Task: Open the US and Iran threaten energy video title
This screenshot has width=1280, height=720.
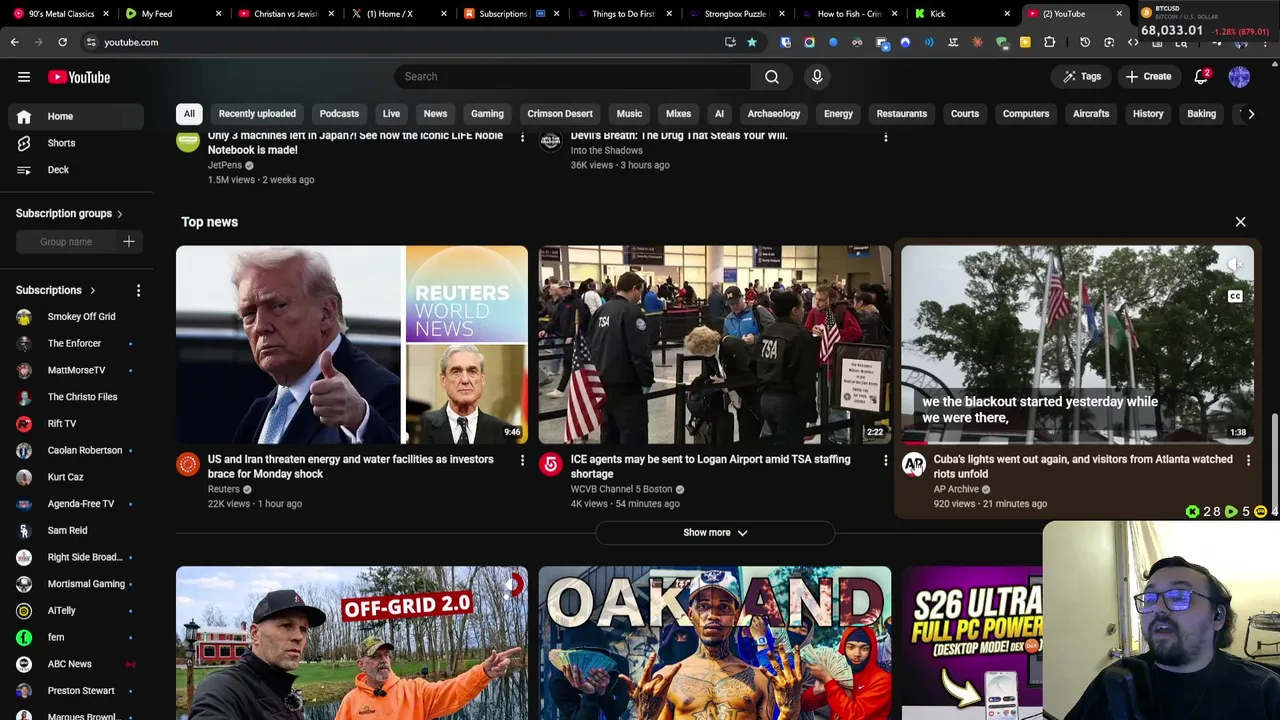Action: (x=350, y=467)
